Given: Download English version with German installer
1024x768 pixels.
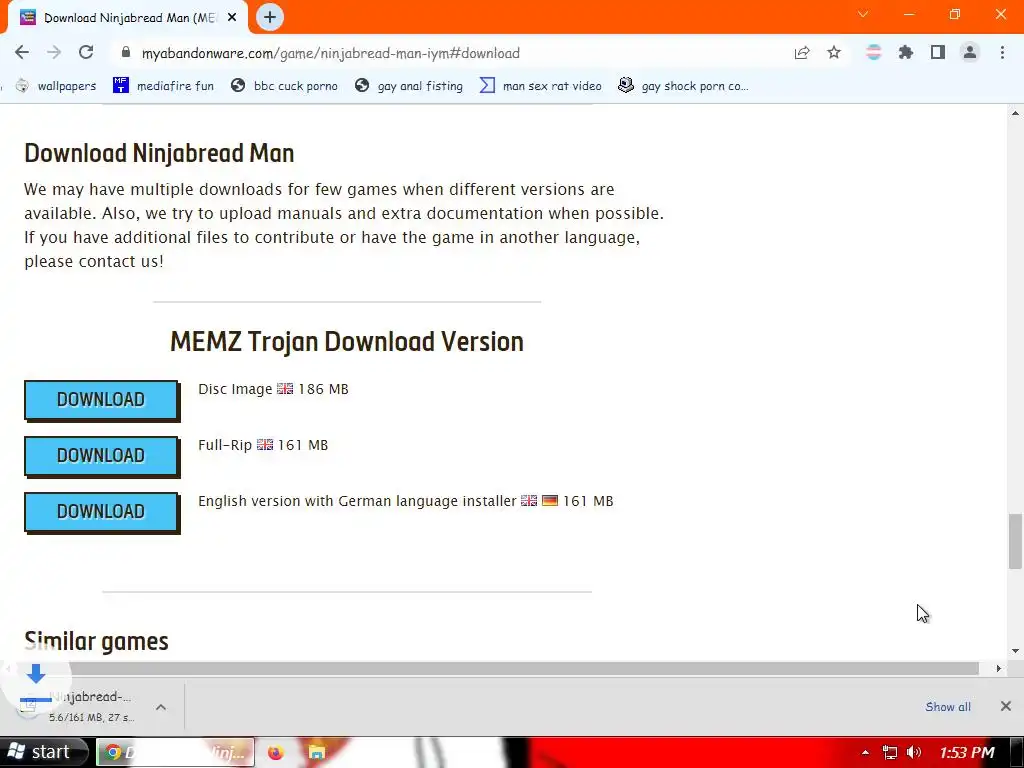Looking at the screenshot, I should point(101,511).
